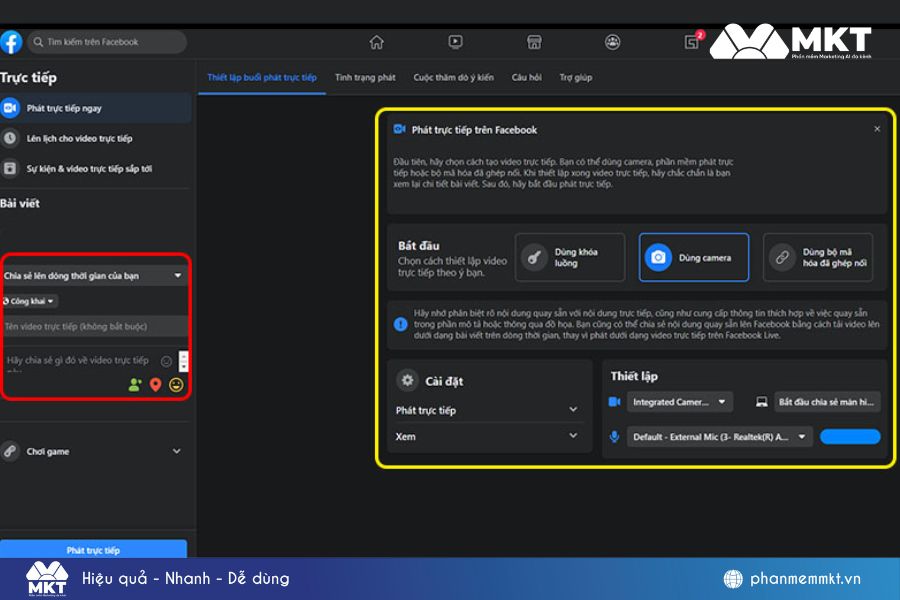
Task: Select Lên lịch cho video trực tiếp
Action: point(95,138)
